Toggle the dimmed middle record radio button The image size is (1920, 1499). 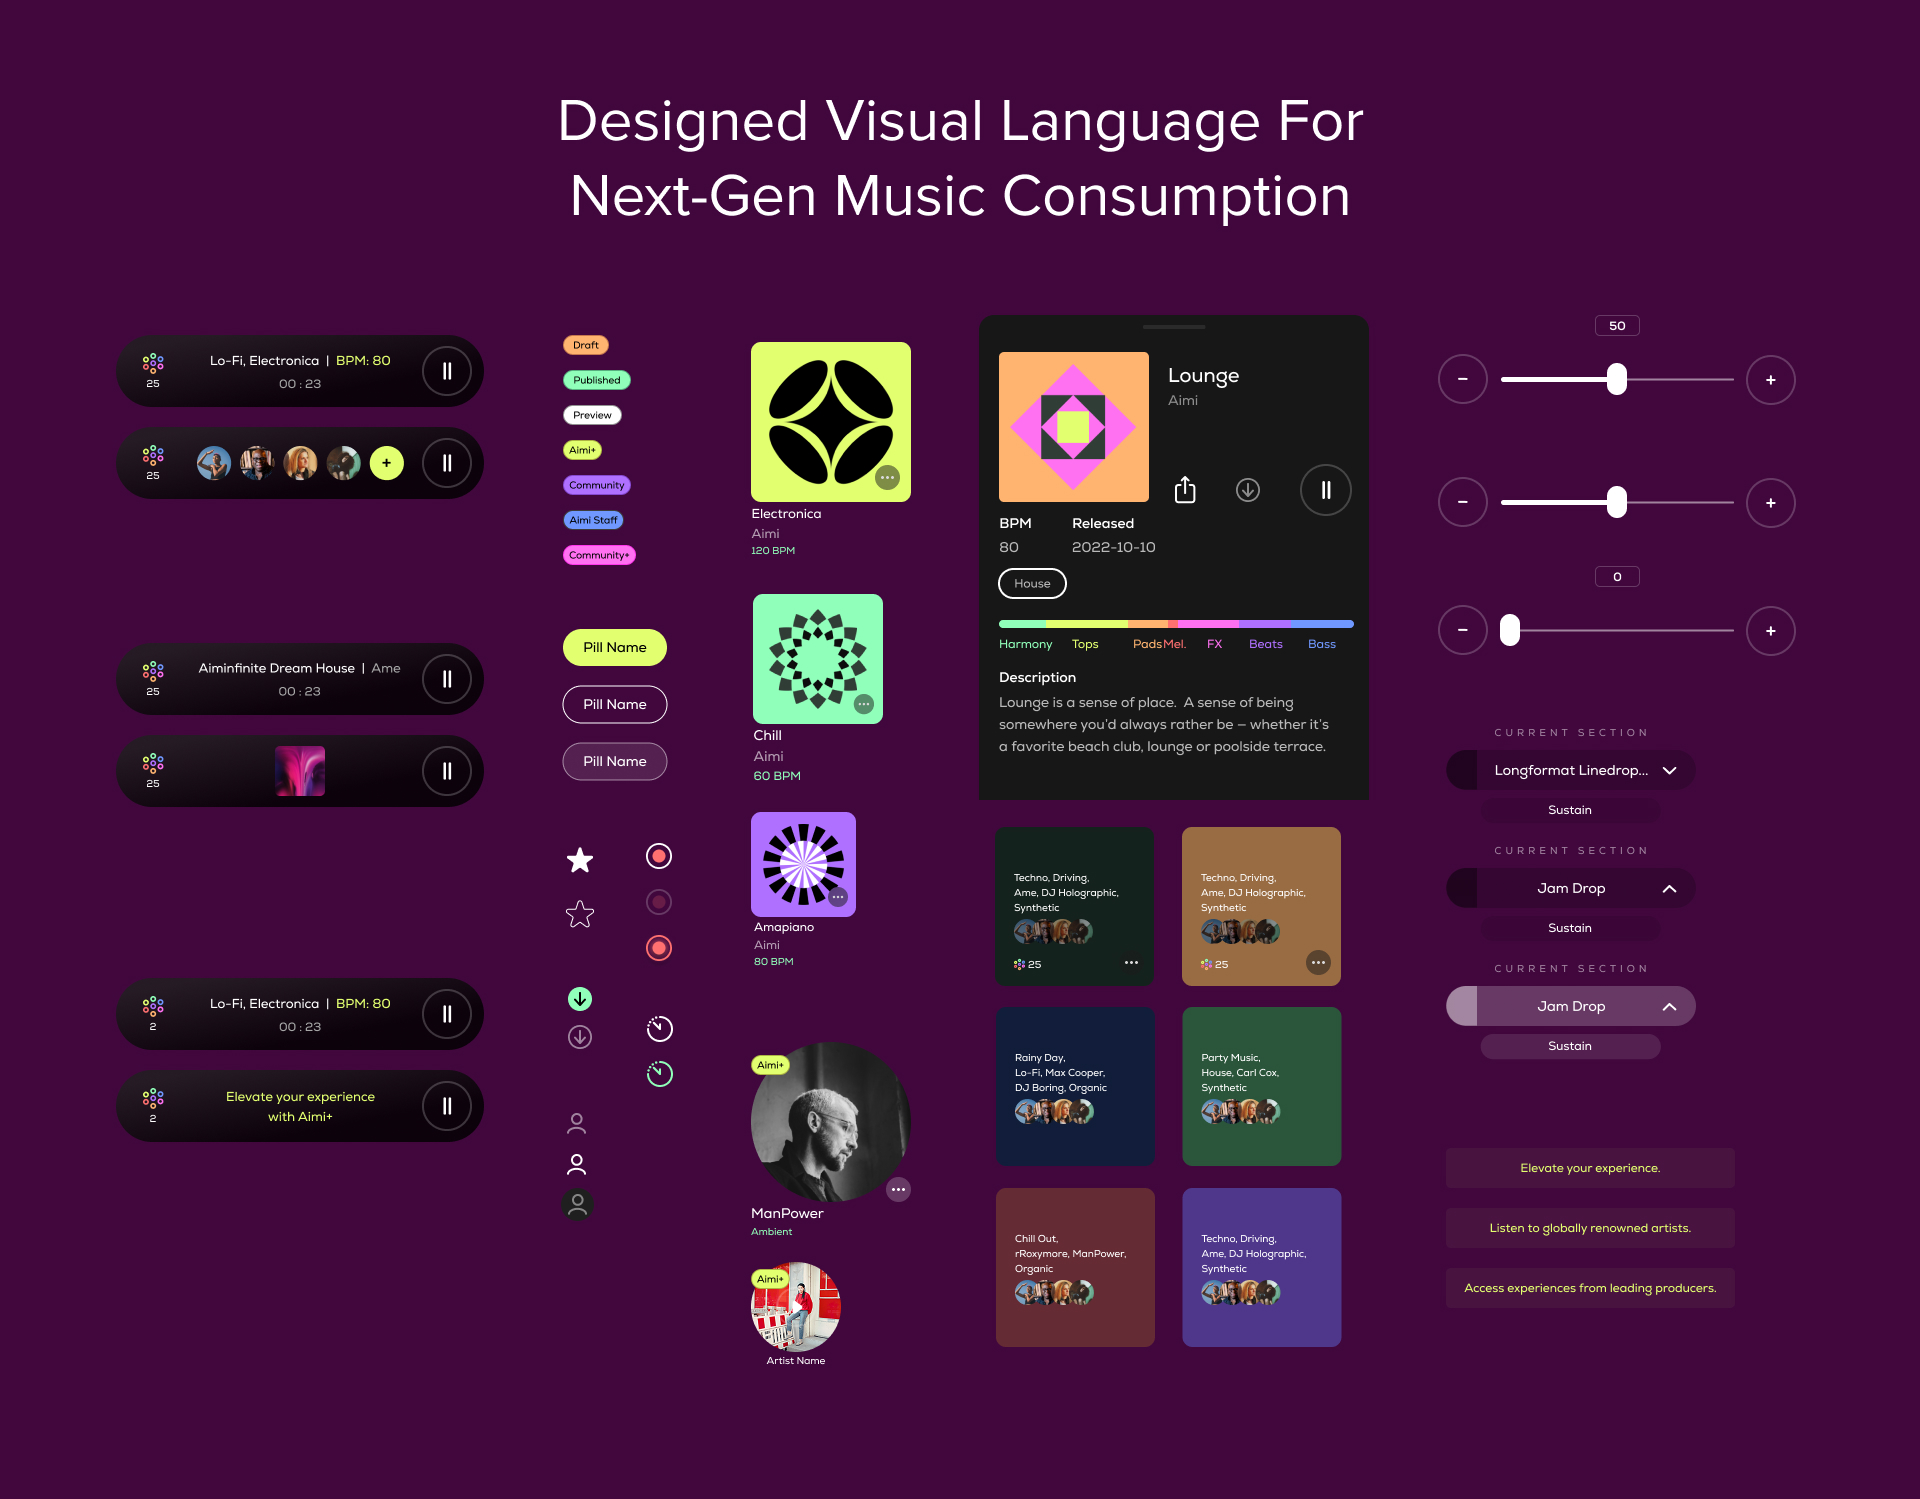(x=659, y=902)
